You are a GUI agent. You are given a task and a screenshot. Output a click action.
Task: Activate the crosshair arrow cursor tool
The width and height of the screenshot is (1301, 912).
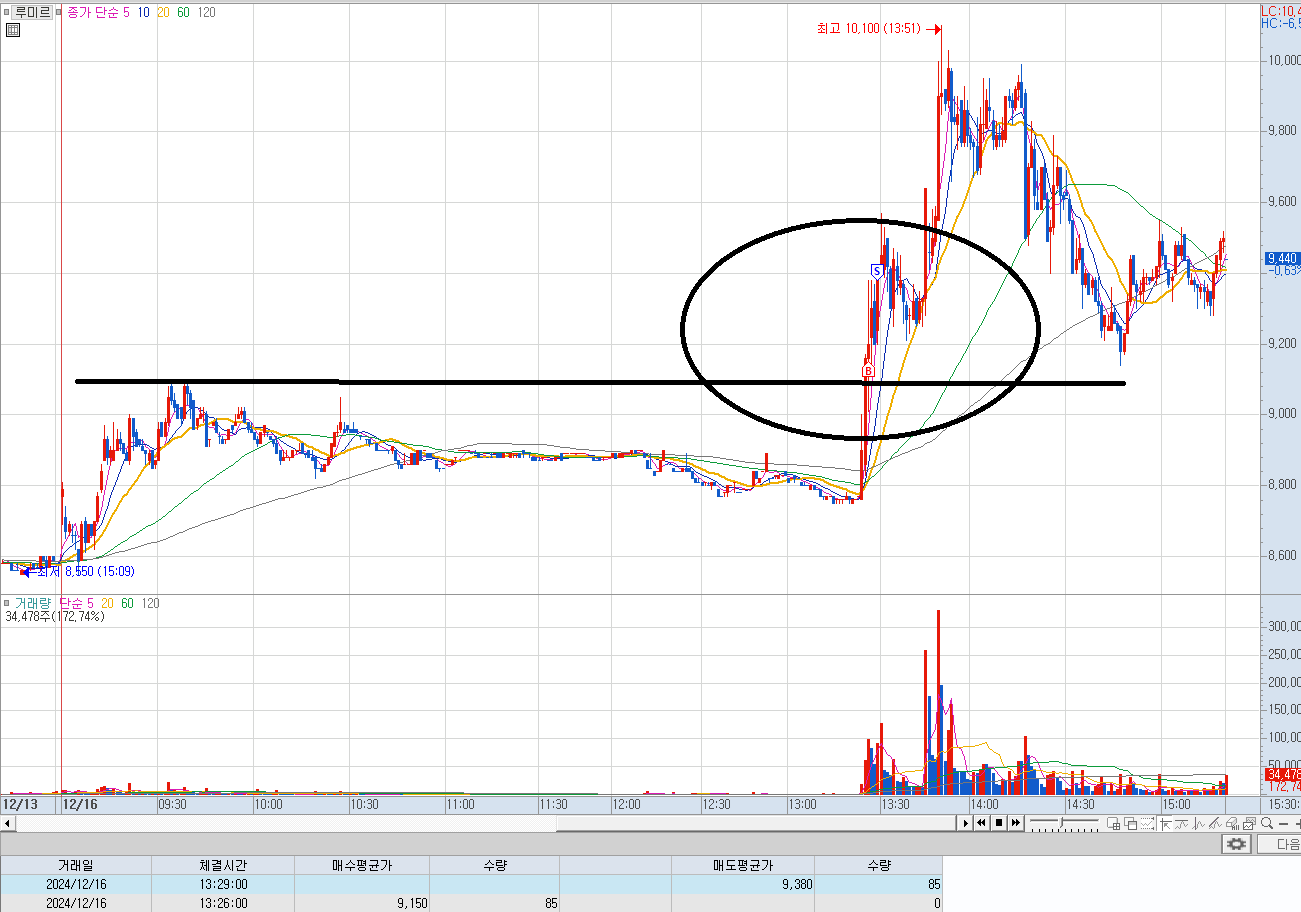1165,823
